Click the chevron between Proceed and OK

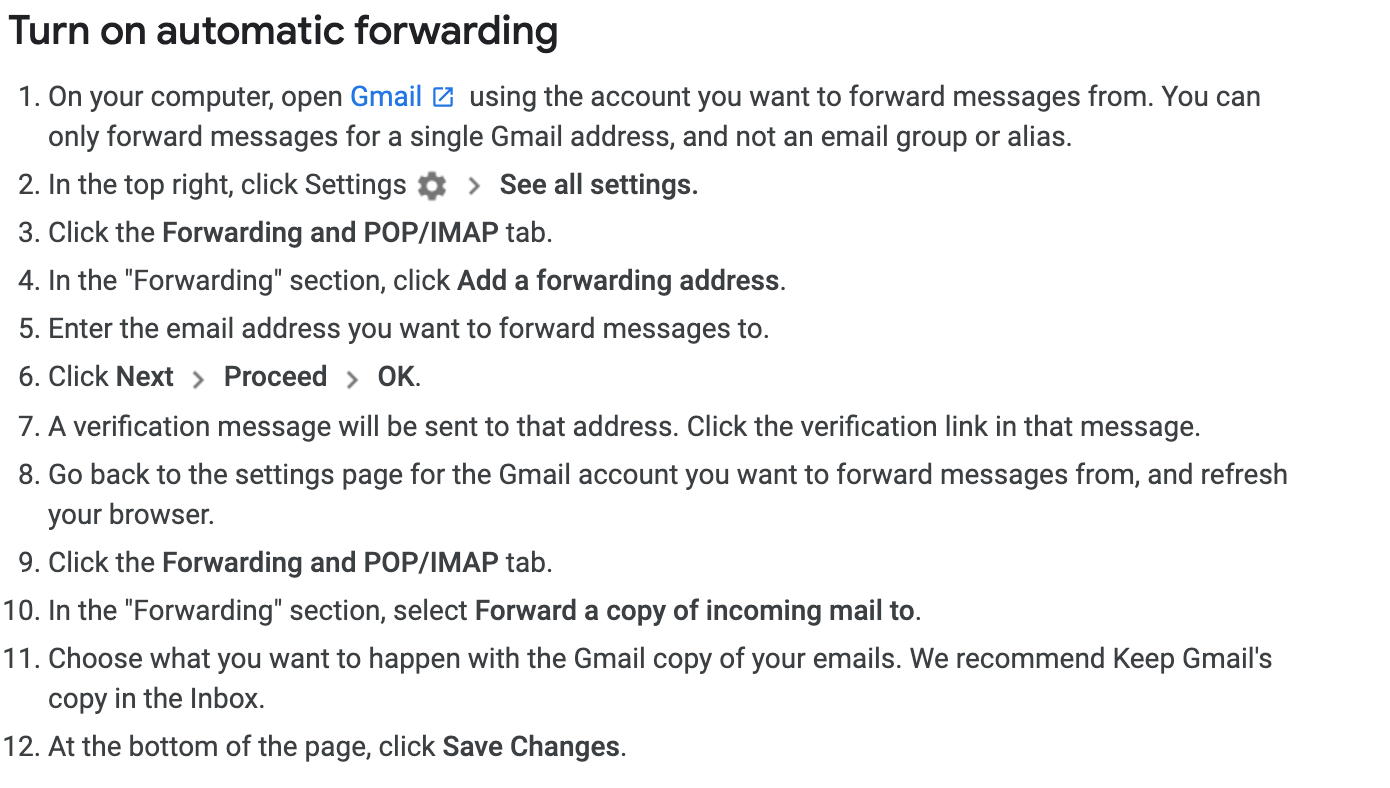(352, 379)
